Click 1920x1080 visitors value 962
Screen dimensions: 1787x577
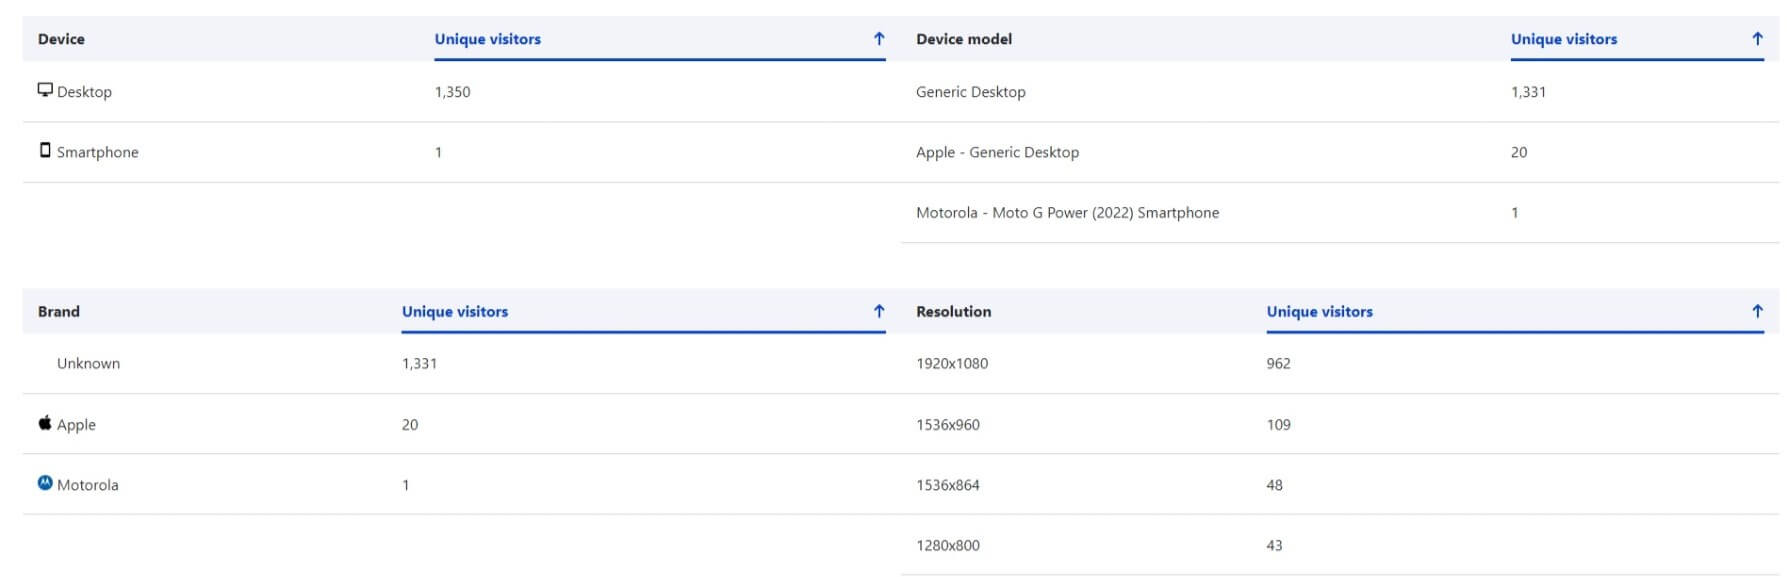pos(1278,363)
